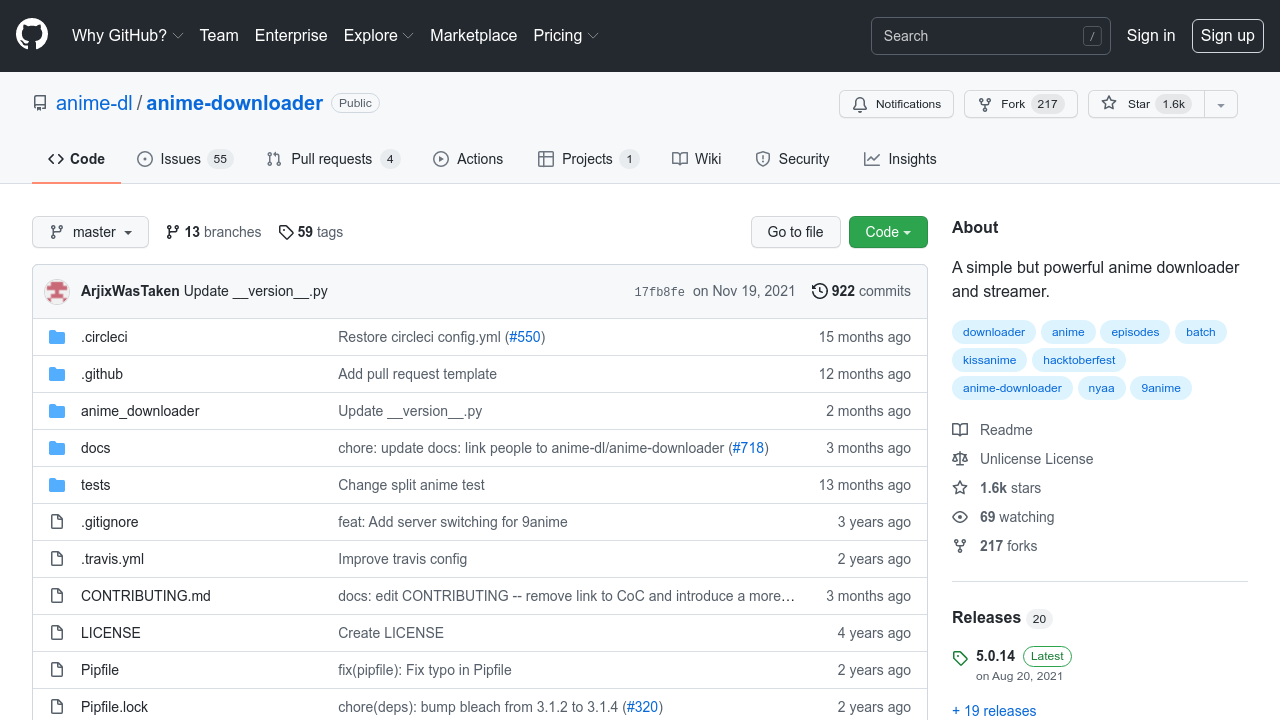Screen dimensions: 1280x720
Task: Open the Security tab
Action: coord(792,159)
